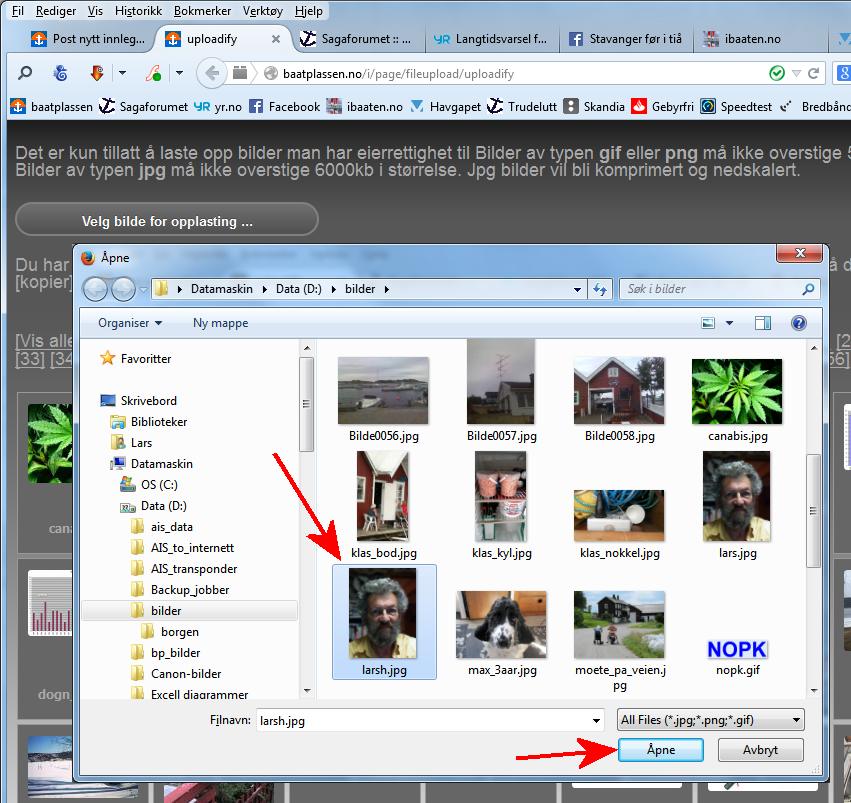The height and width of the screenshot is (803, 851).
Task: Select the lars.jpg thumbnail
Action: pyautogui.click(x=737, y=496)
